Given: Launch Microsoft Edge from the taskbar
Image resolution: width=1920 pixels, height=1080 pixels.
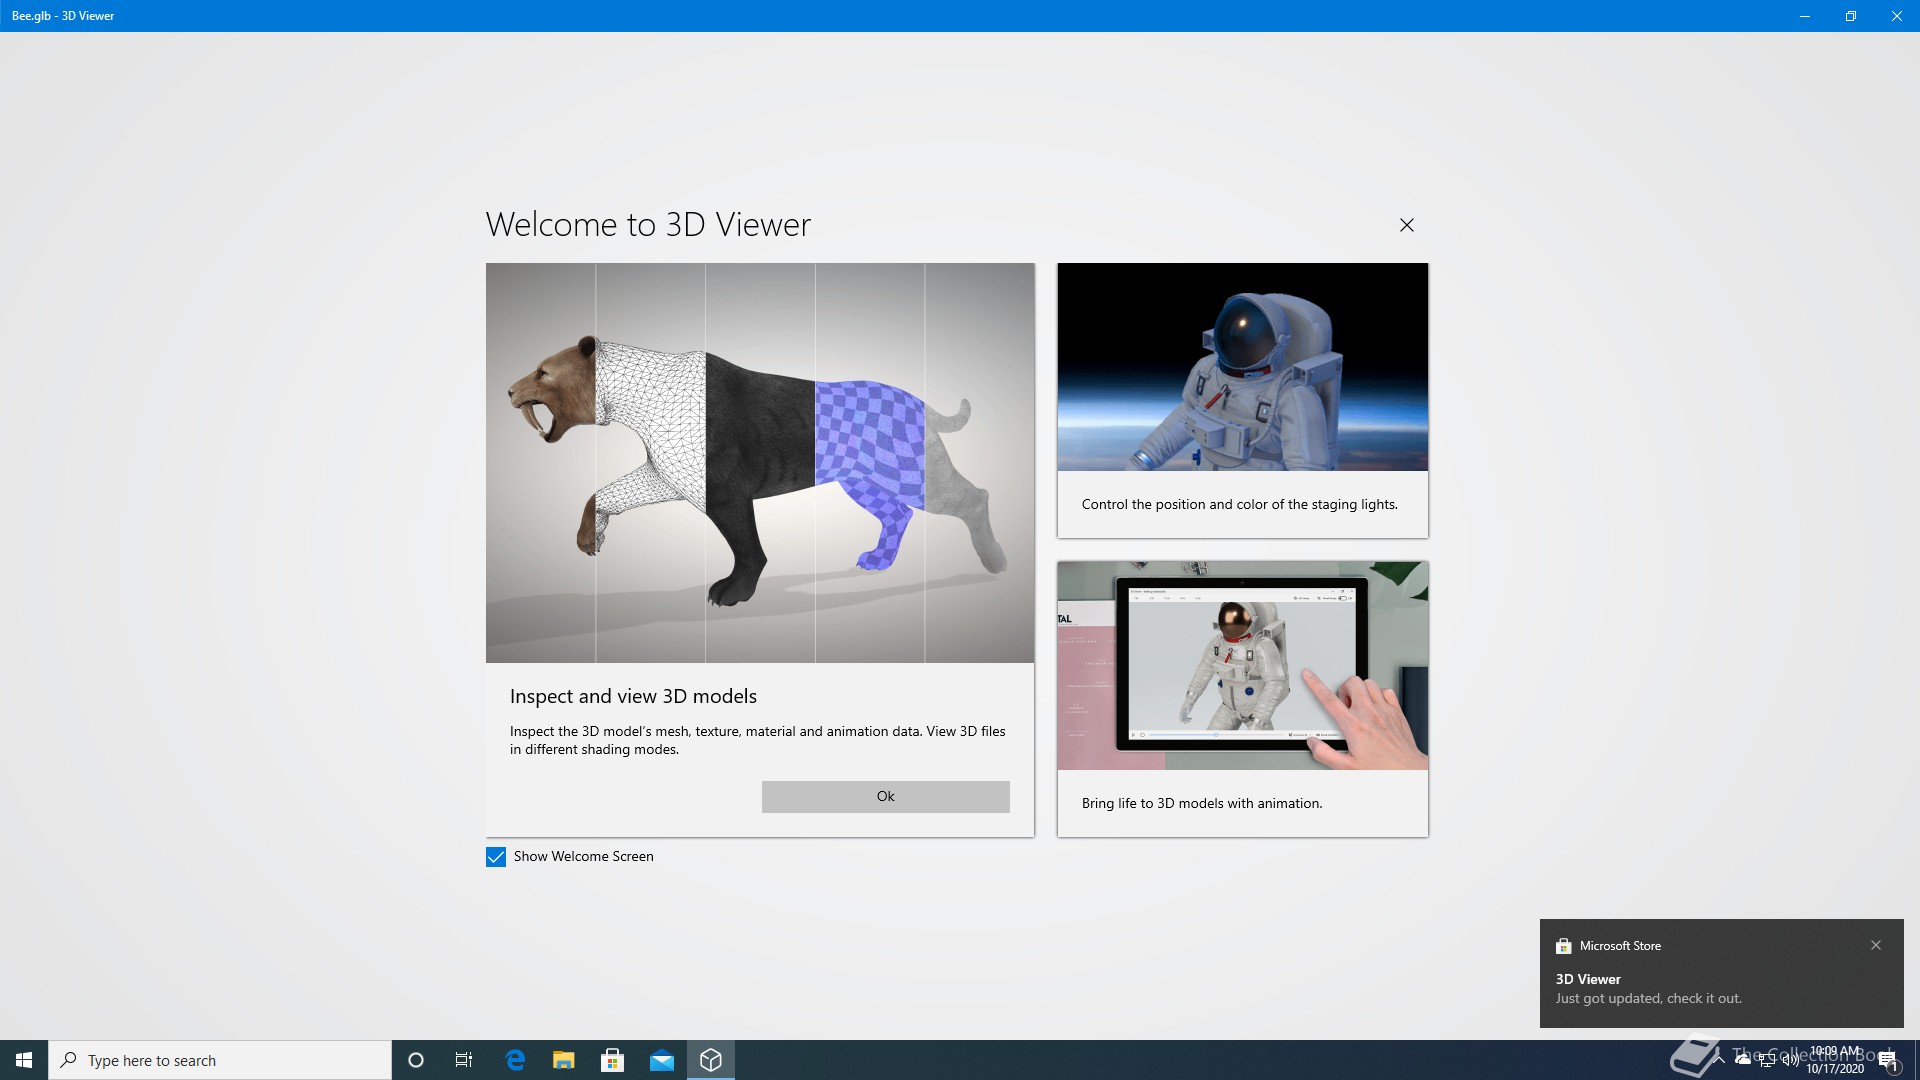Looking at the screenshot, I should pos(515,1060).
